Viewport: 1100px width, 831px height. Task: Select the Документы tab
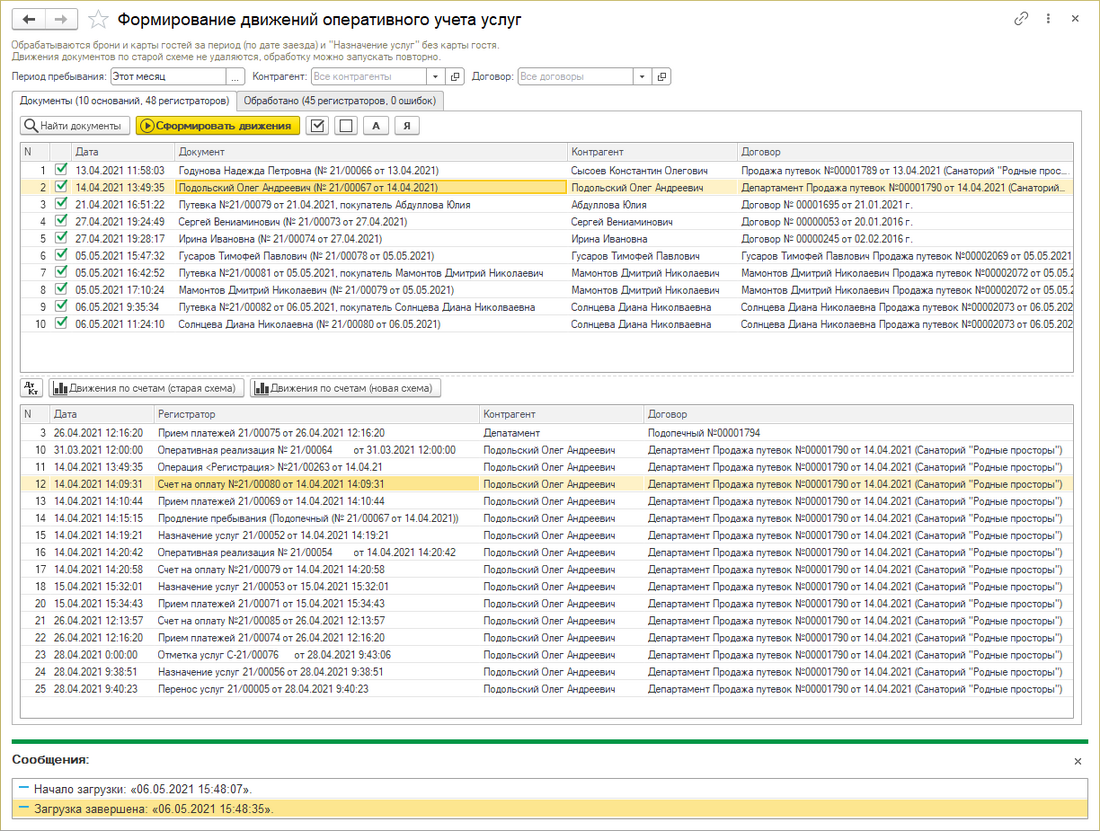tap(125, 100)
